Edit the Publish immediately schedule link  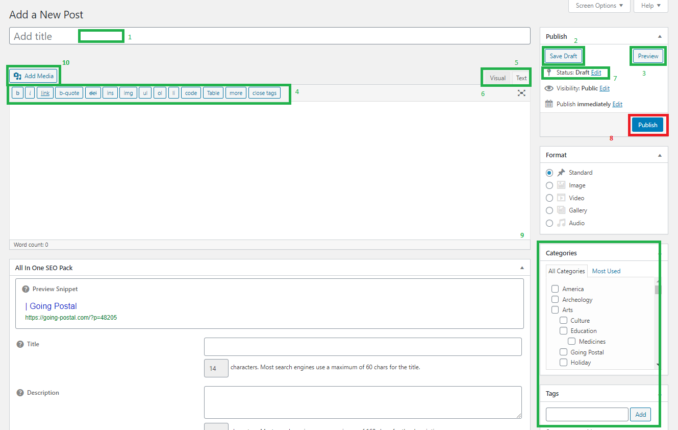coord(617,104)
